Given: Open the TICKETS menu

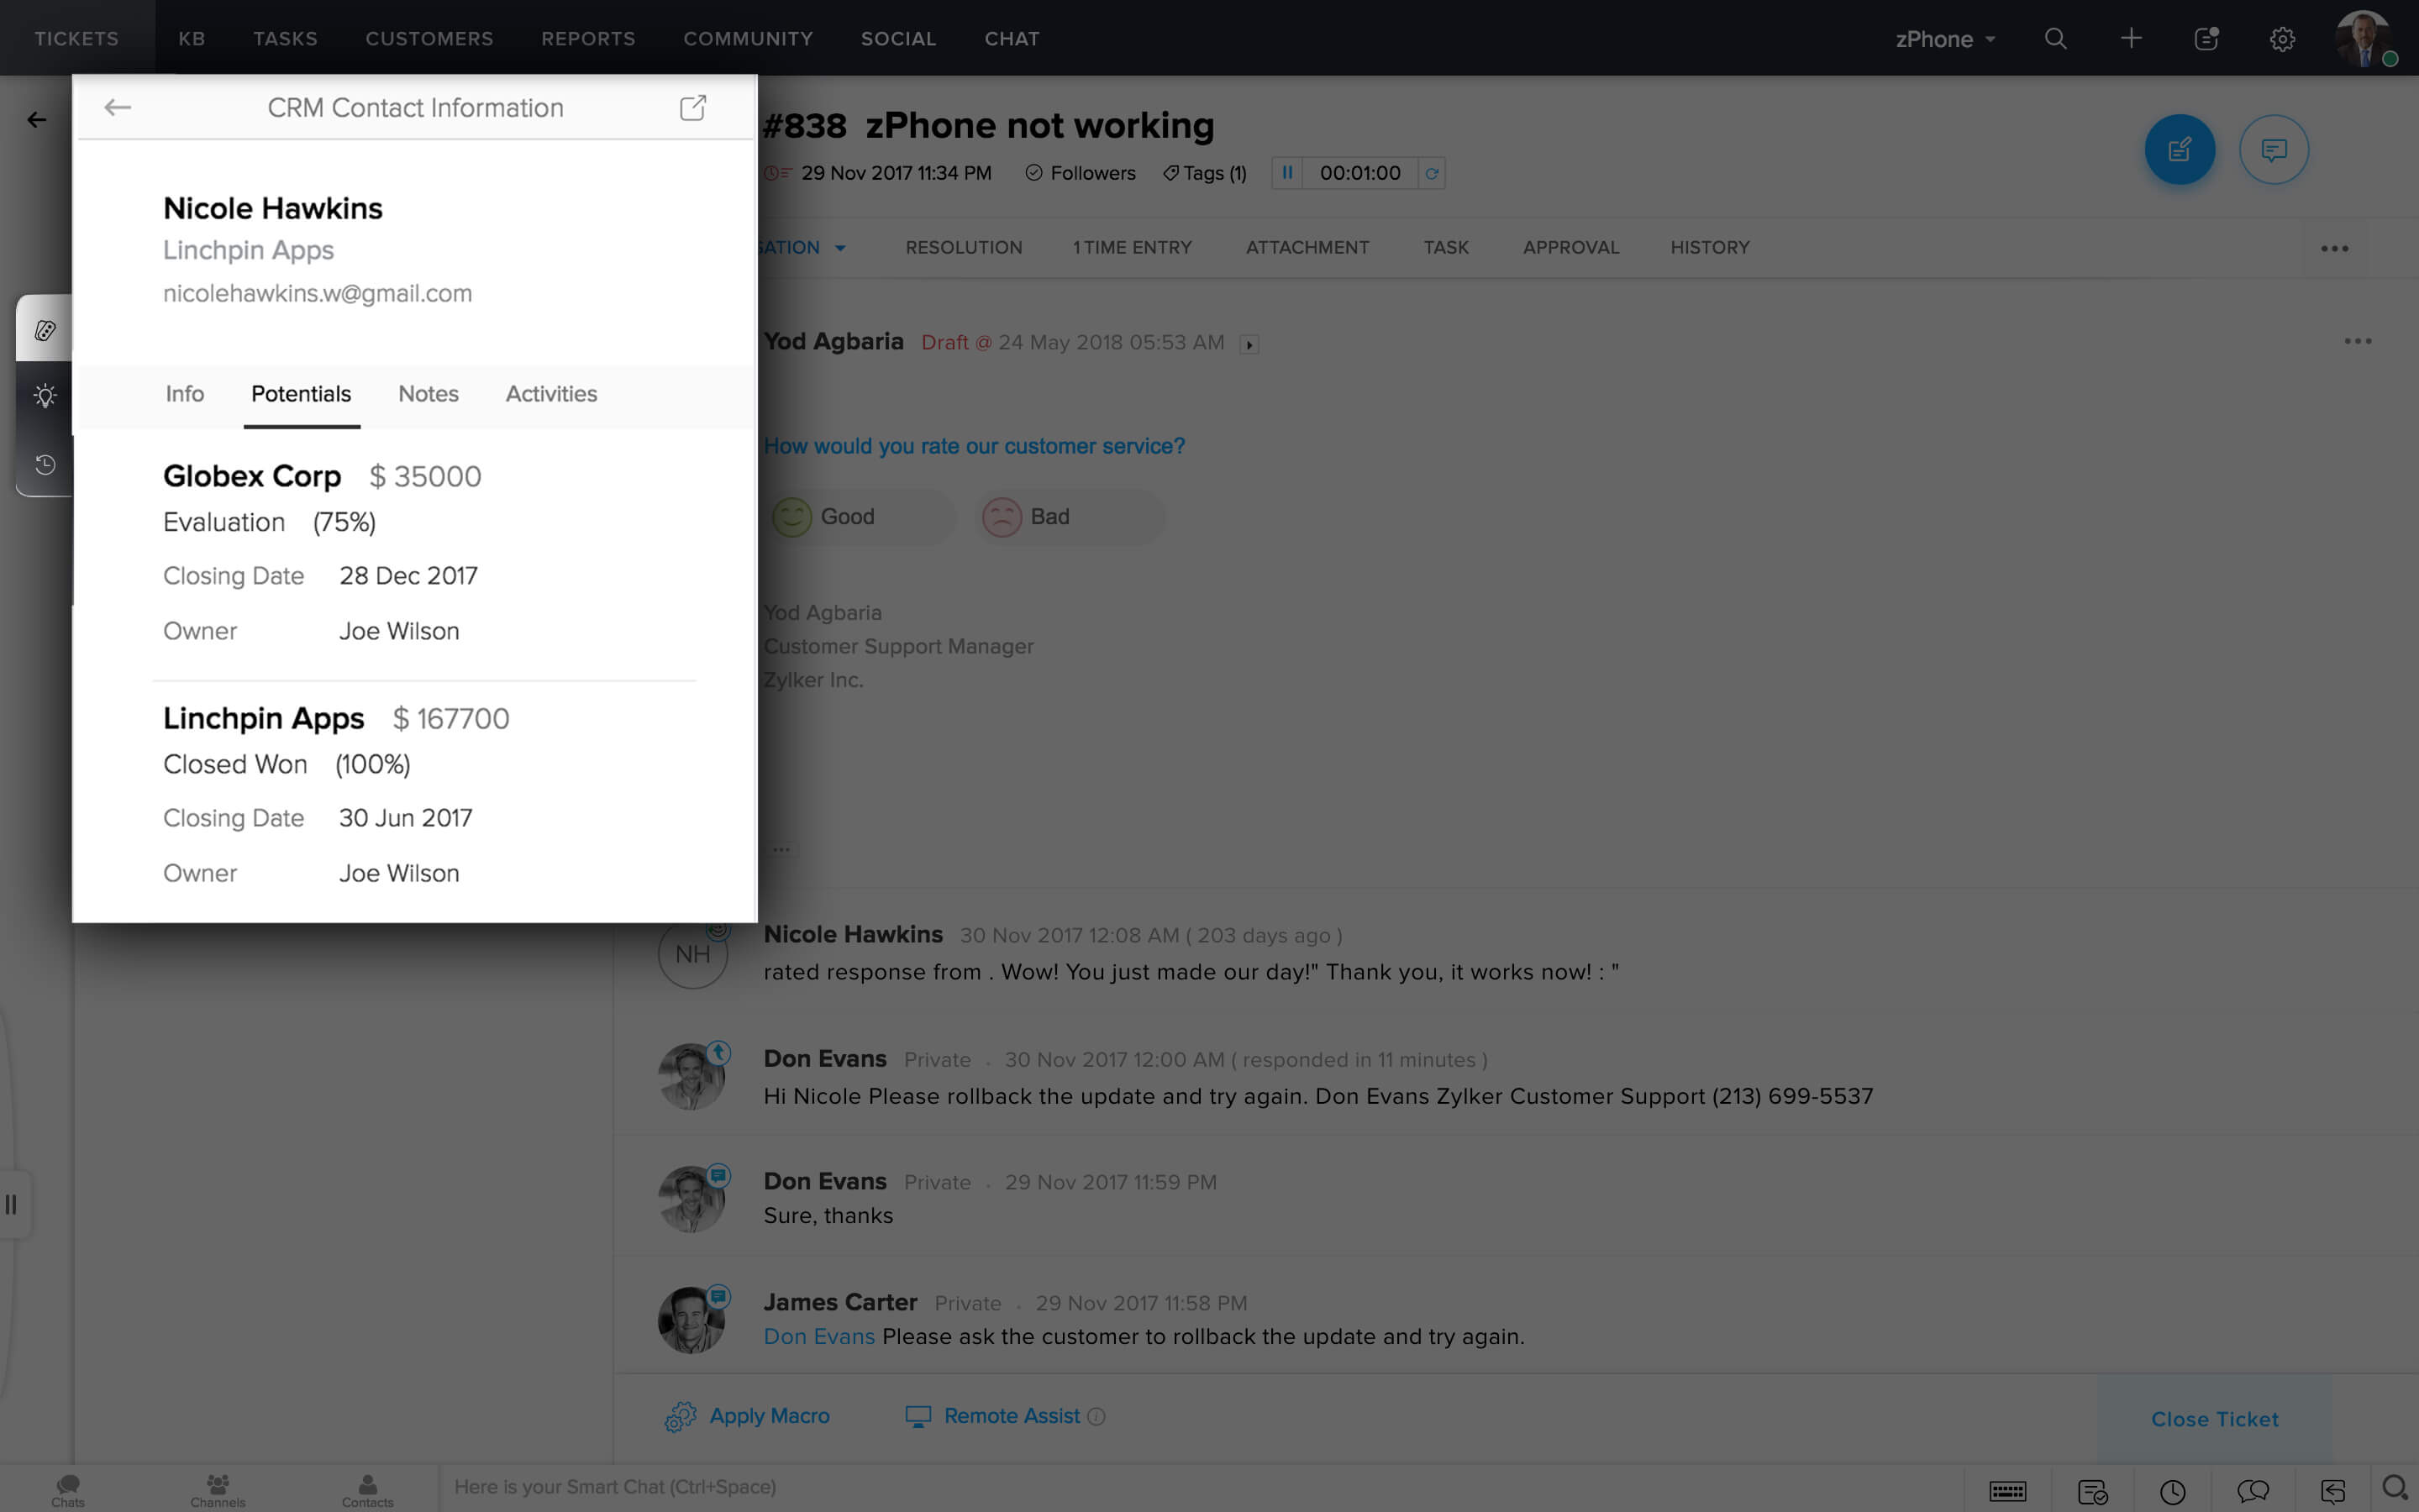Looking at the screenshot, I should pyautogui.click(x=77, y=38).
